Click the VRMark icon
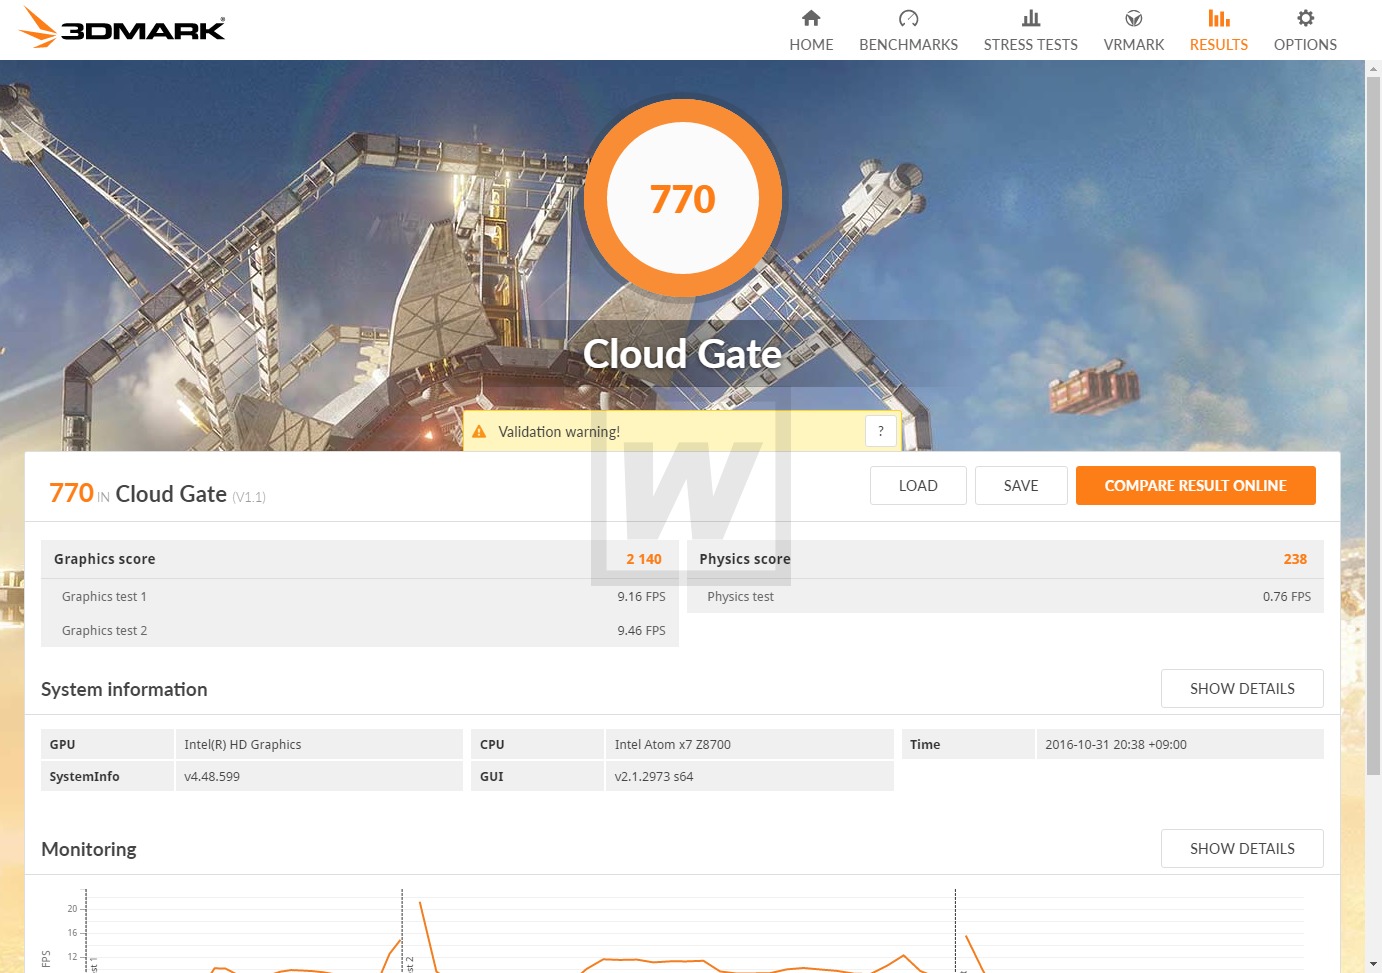The height and width of the screenshot is (973, 1382). tap(1134, 18)
